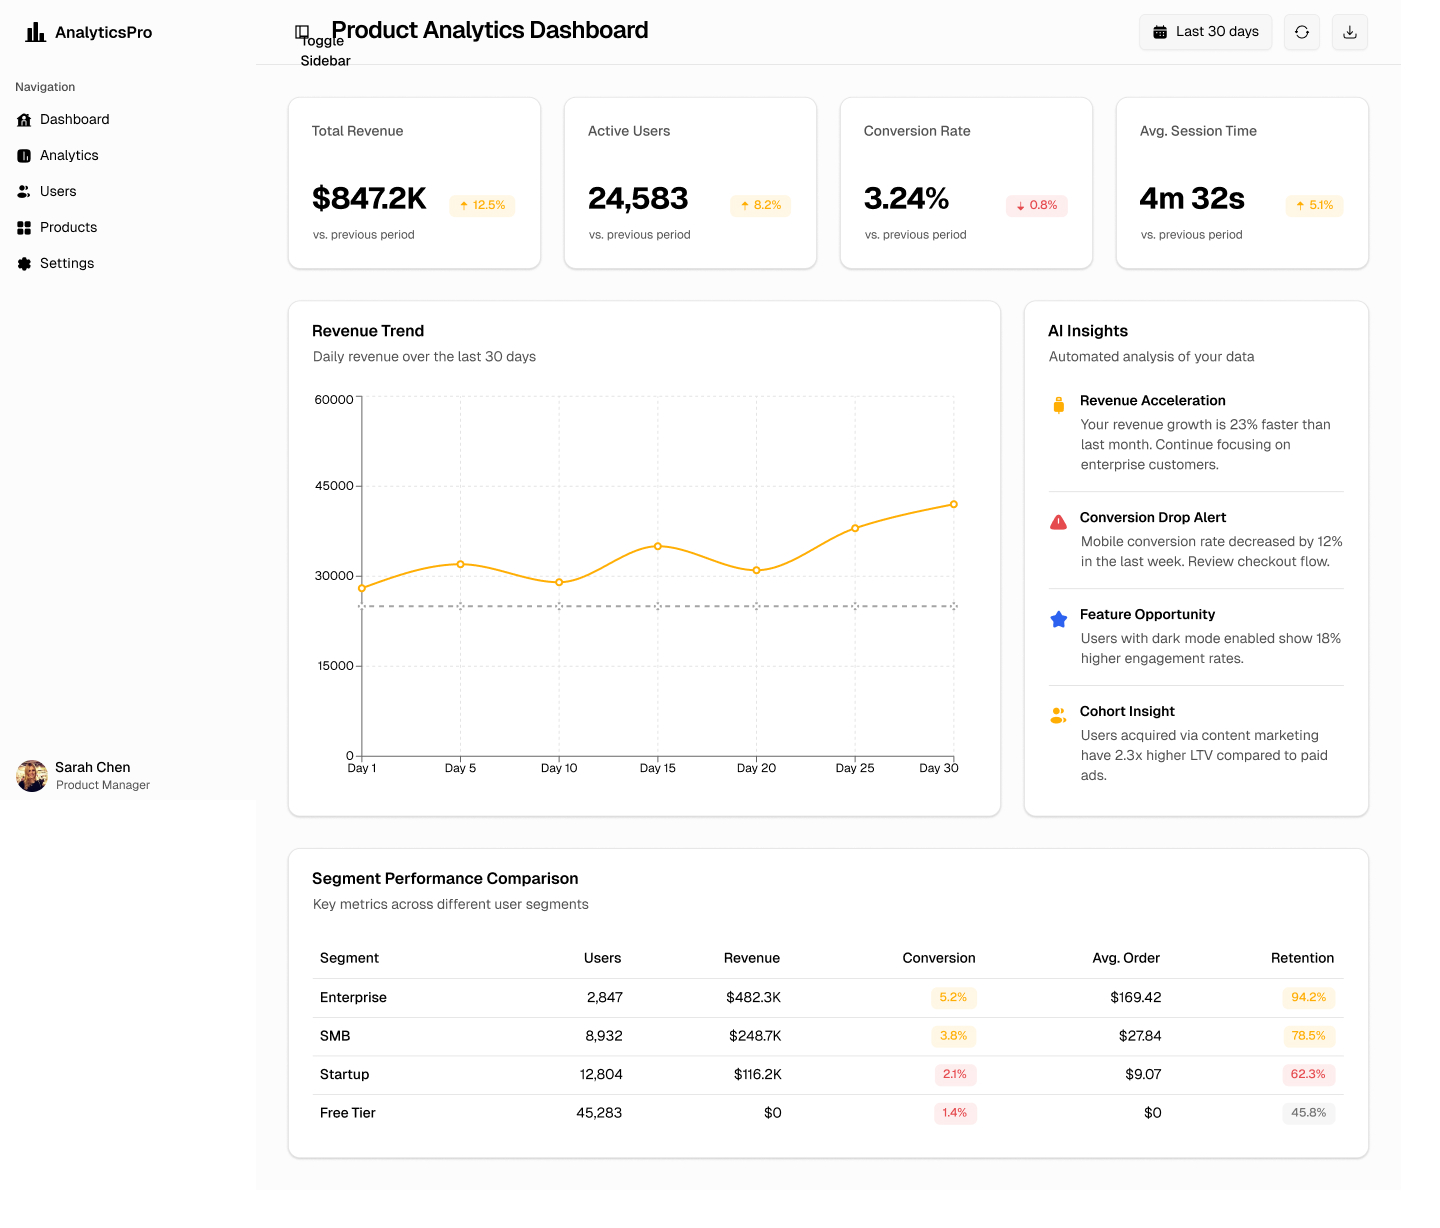Click the AnalyticsPro bar chart logo
The width and height of the screenshot is (1440, 1228).
click(x=36, y=32)
